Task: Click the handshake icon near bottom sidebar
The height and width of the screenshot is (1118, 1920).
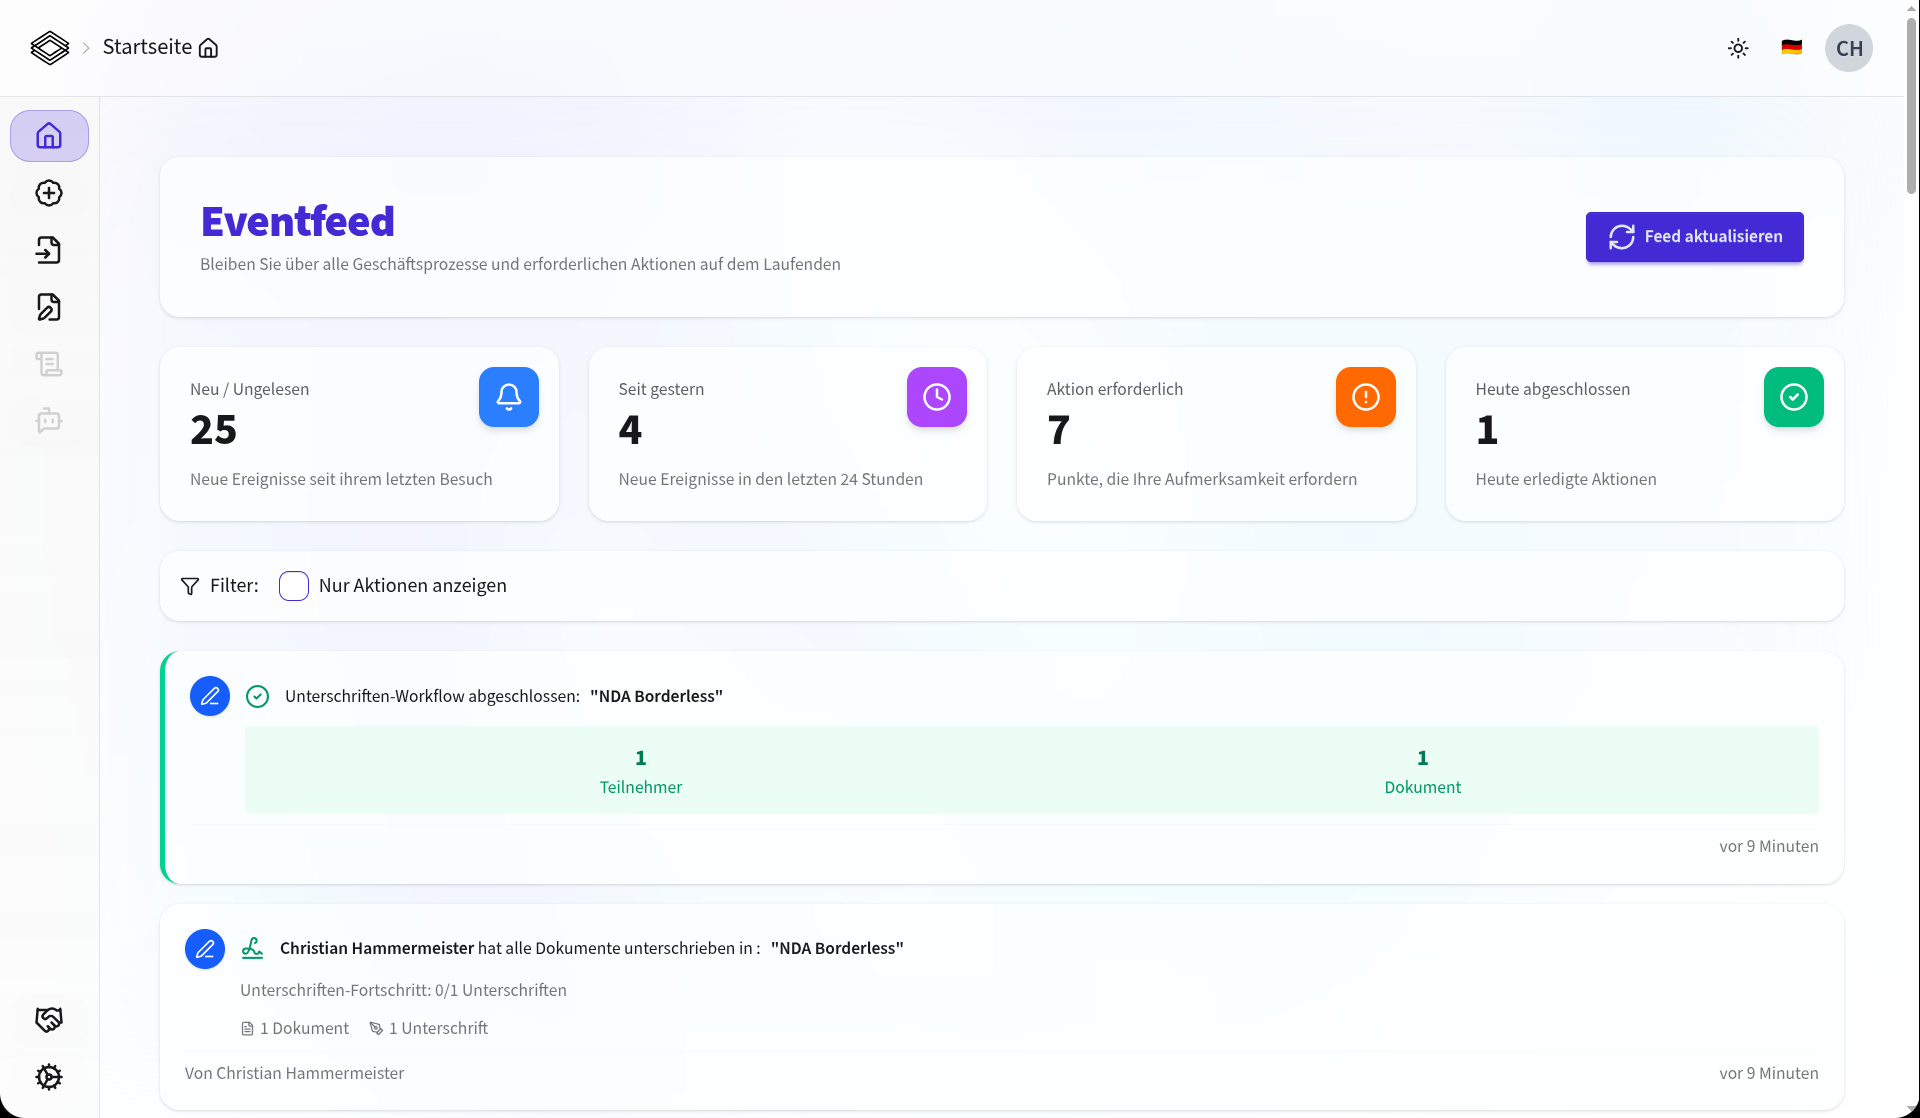Action: tap(49, 1018)
